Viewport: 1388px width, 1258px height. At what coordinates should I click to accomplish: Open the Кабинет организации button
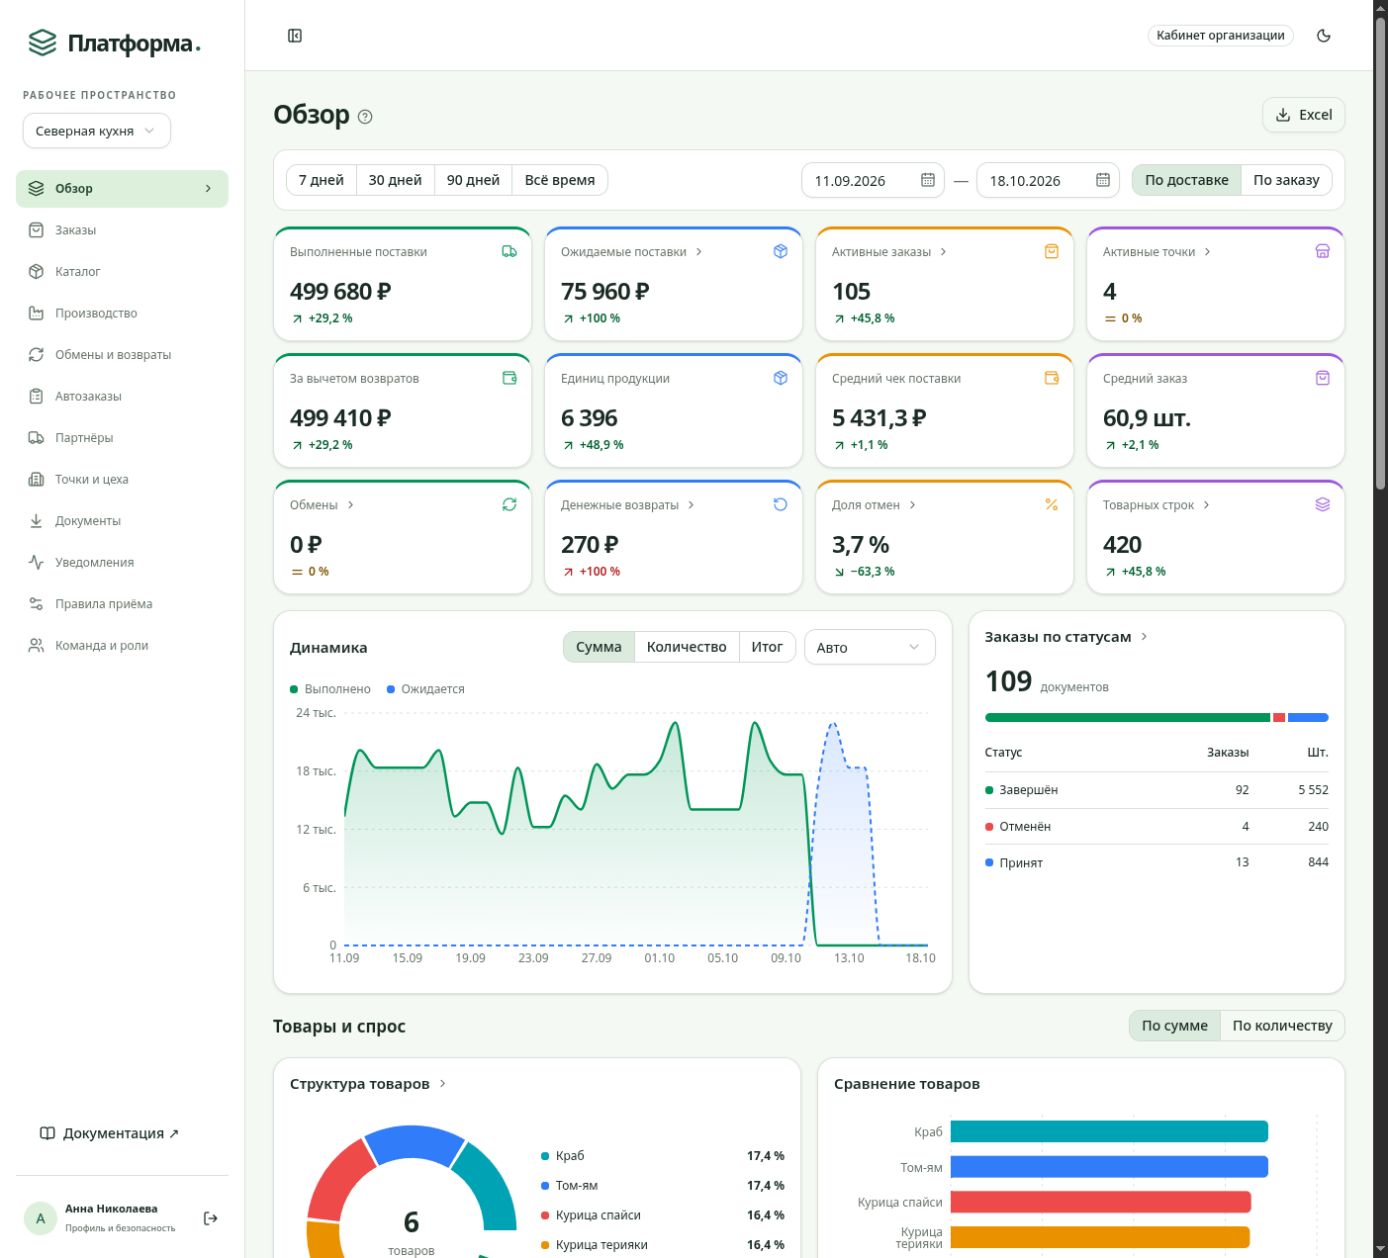1220,35
